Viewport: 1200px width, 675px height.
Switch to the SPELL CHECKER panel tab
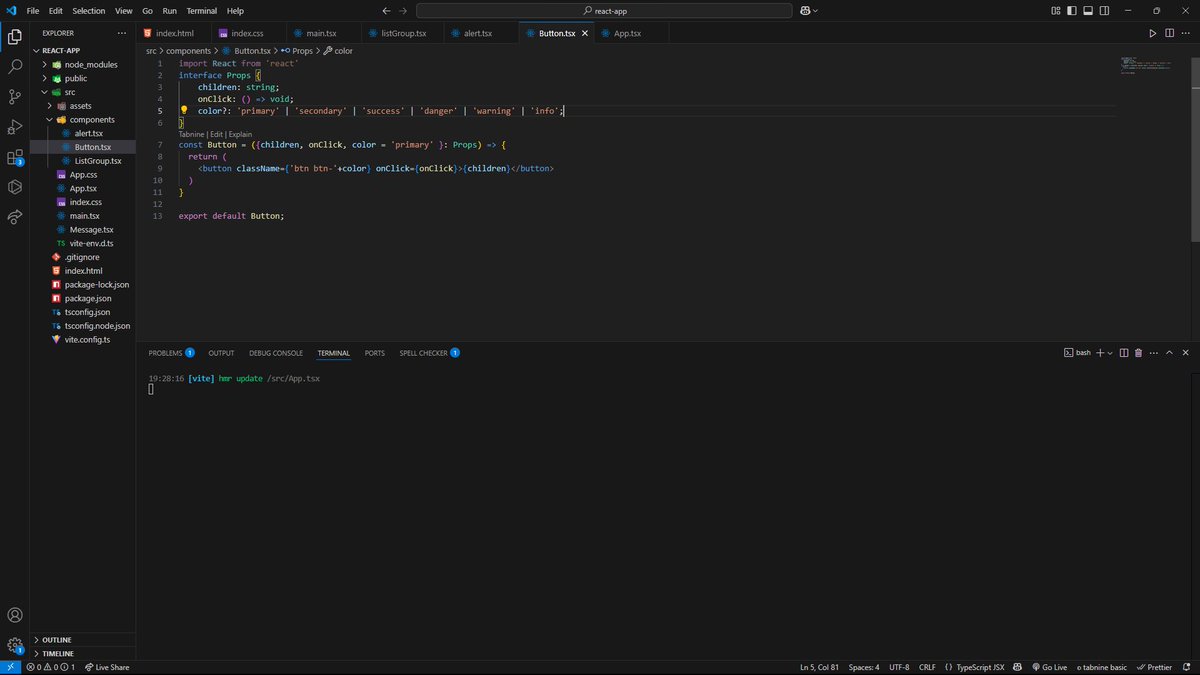click(x=429, y=353)
